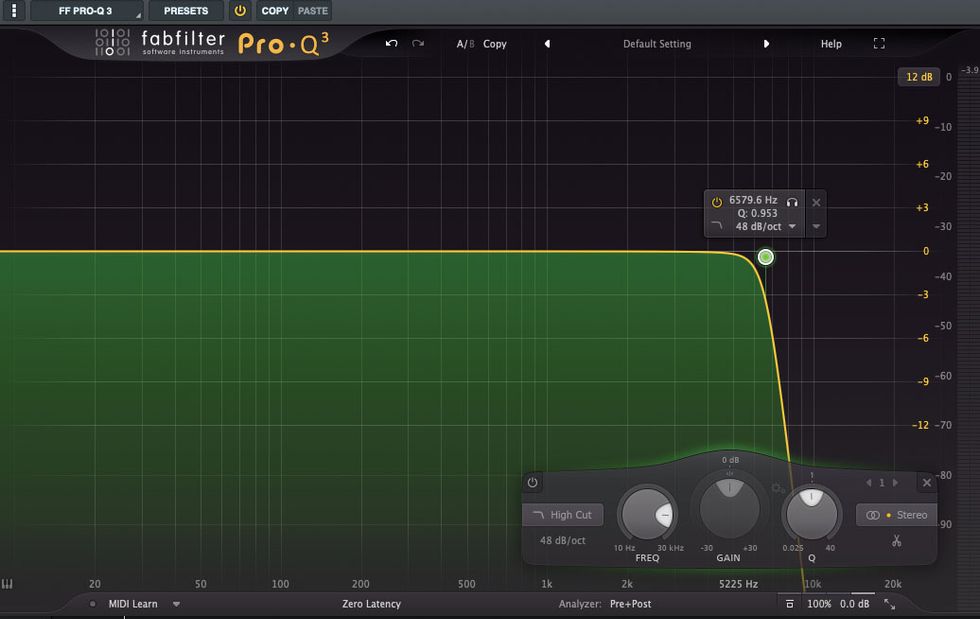Open the FF PRO-Q 3 plugin selector
Screen dimensions: 980x619
[x=86, y=11]
